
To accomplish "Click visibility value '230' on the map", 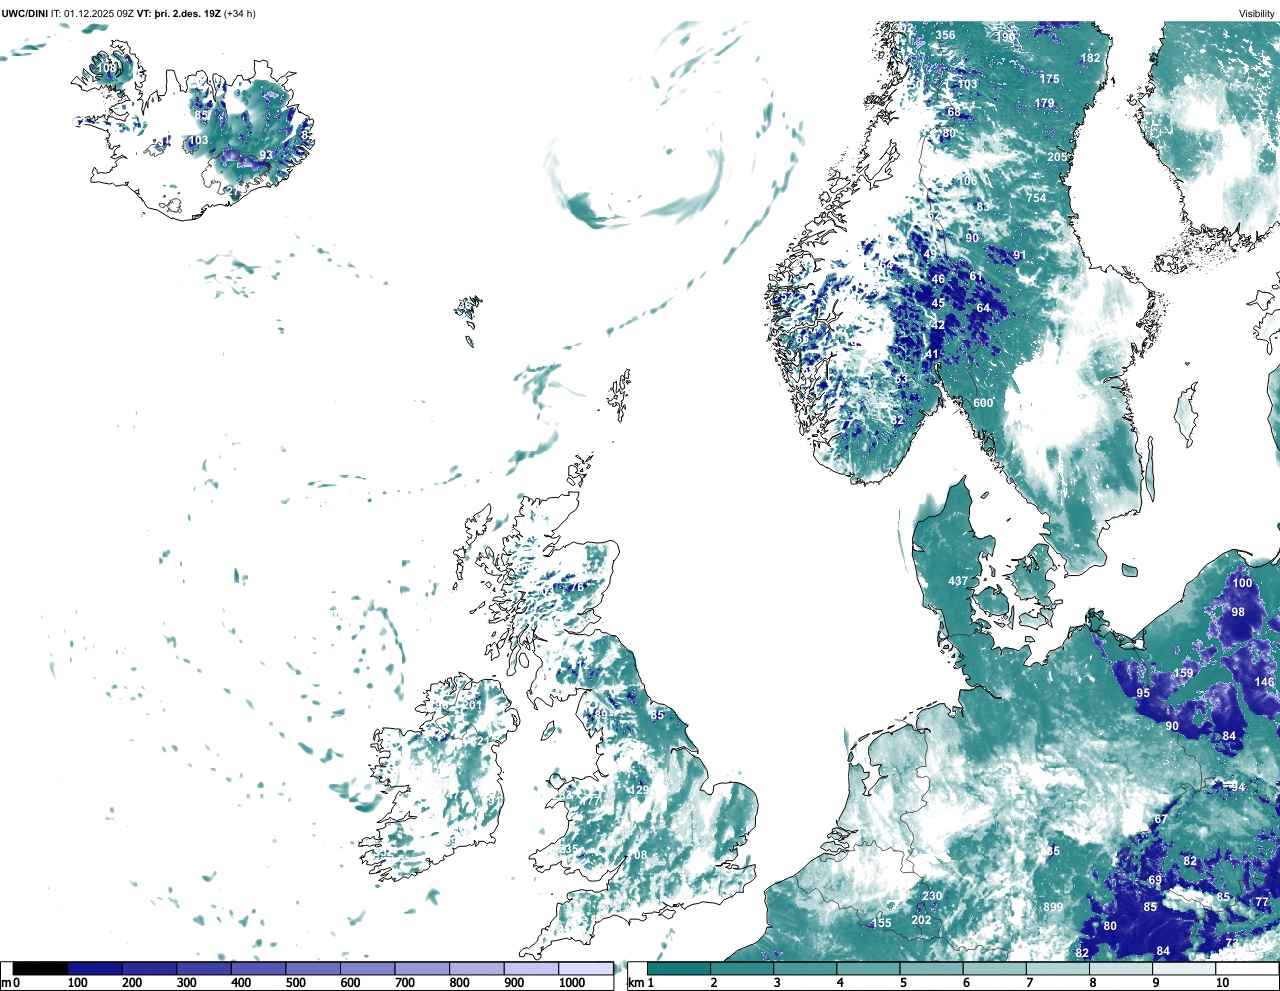I will (932, 896).
